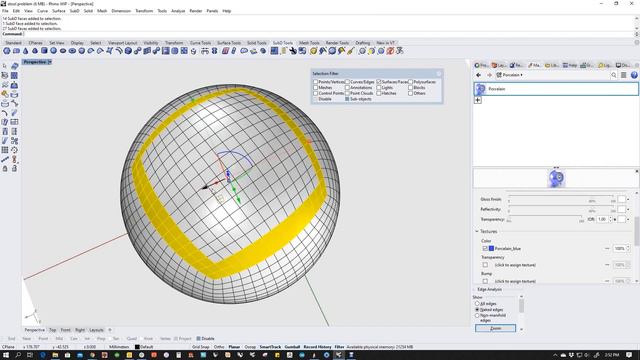This screenshot has height=360, width=640.
Task: Open the Properties panel tab icon
Action: pos(481,65)
